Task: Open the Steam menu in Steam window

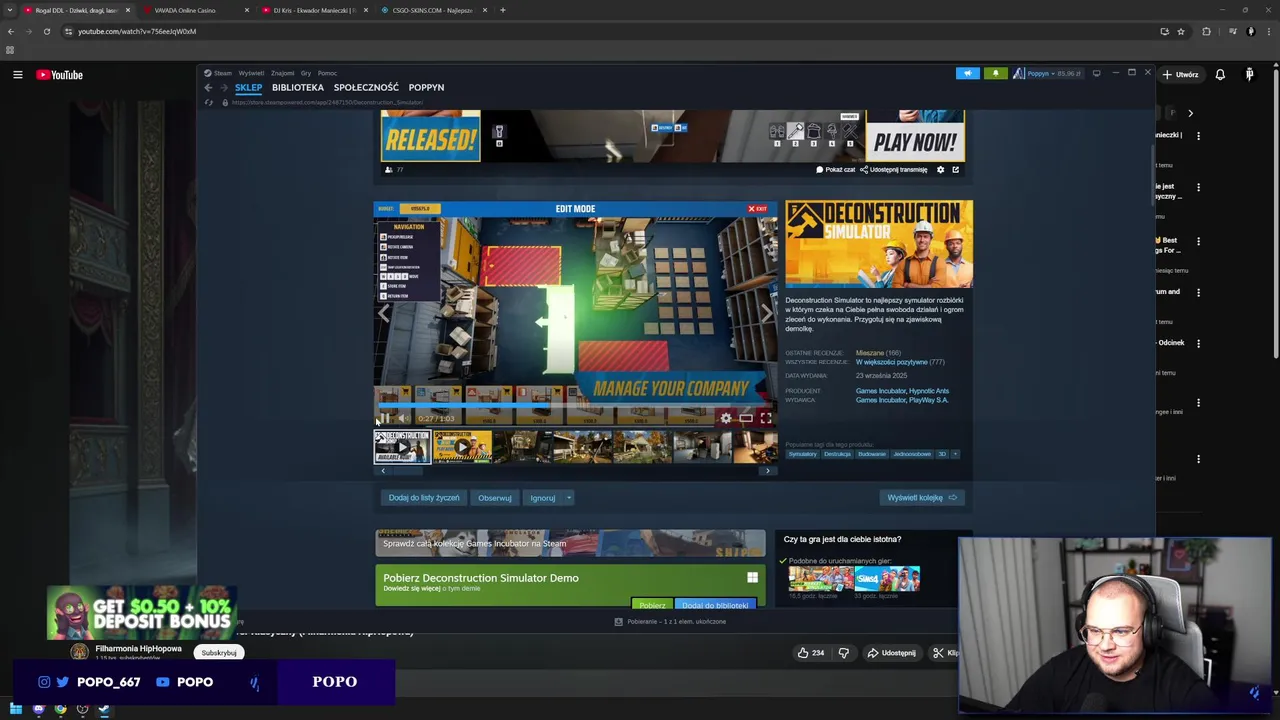Action: pos(218,73)
